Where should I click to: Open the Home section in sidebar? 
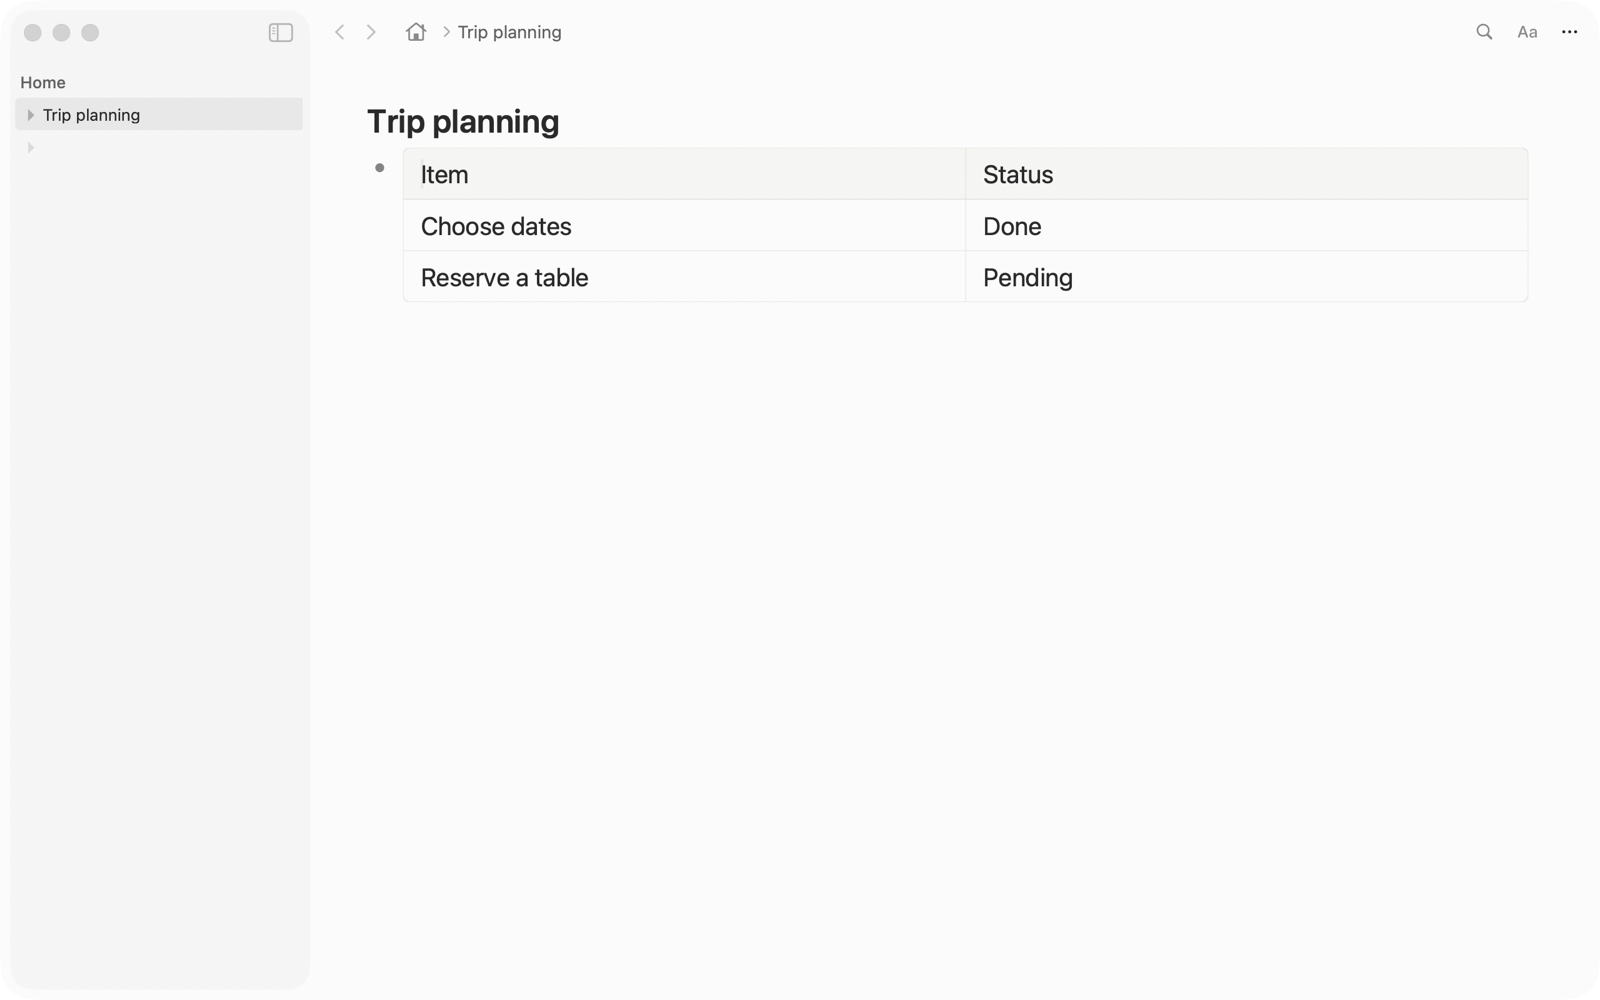pyautogui.click(x=43, y=82)
